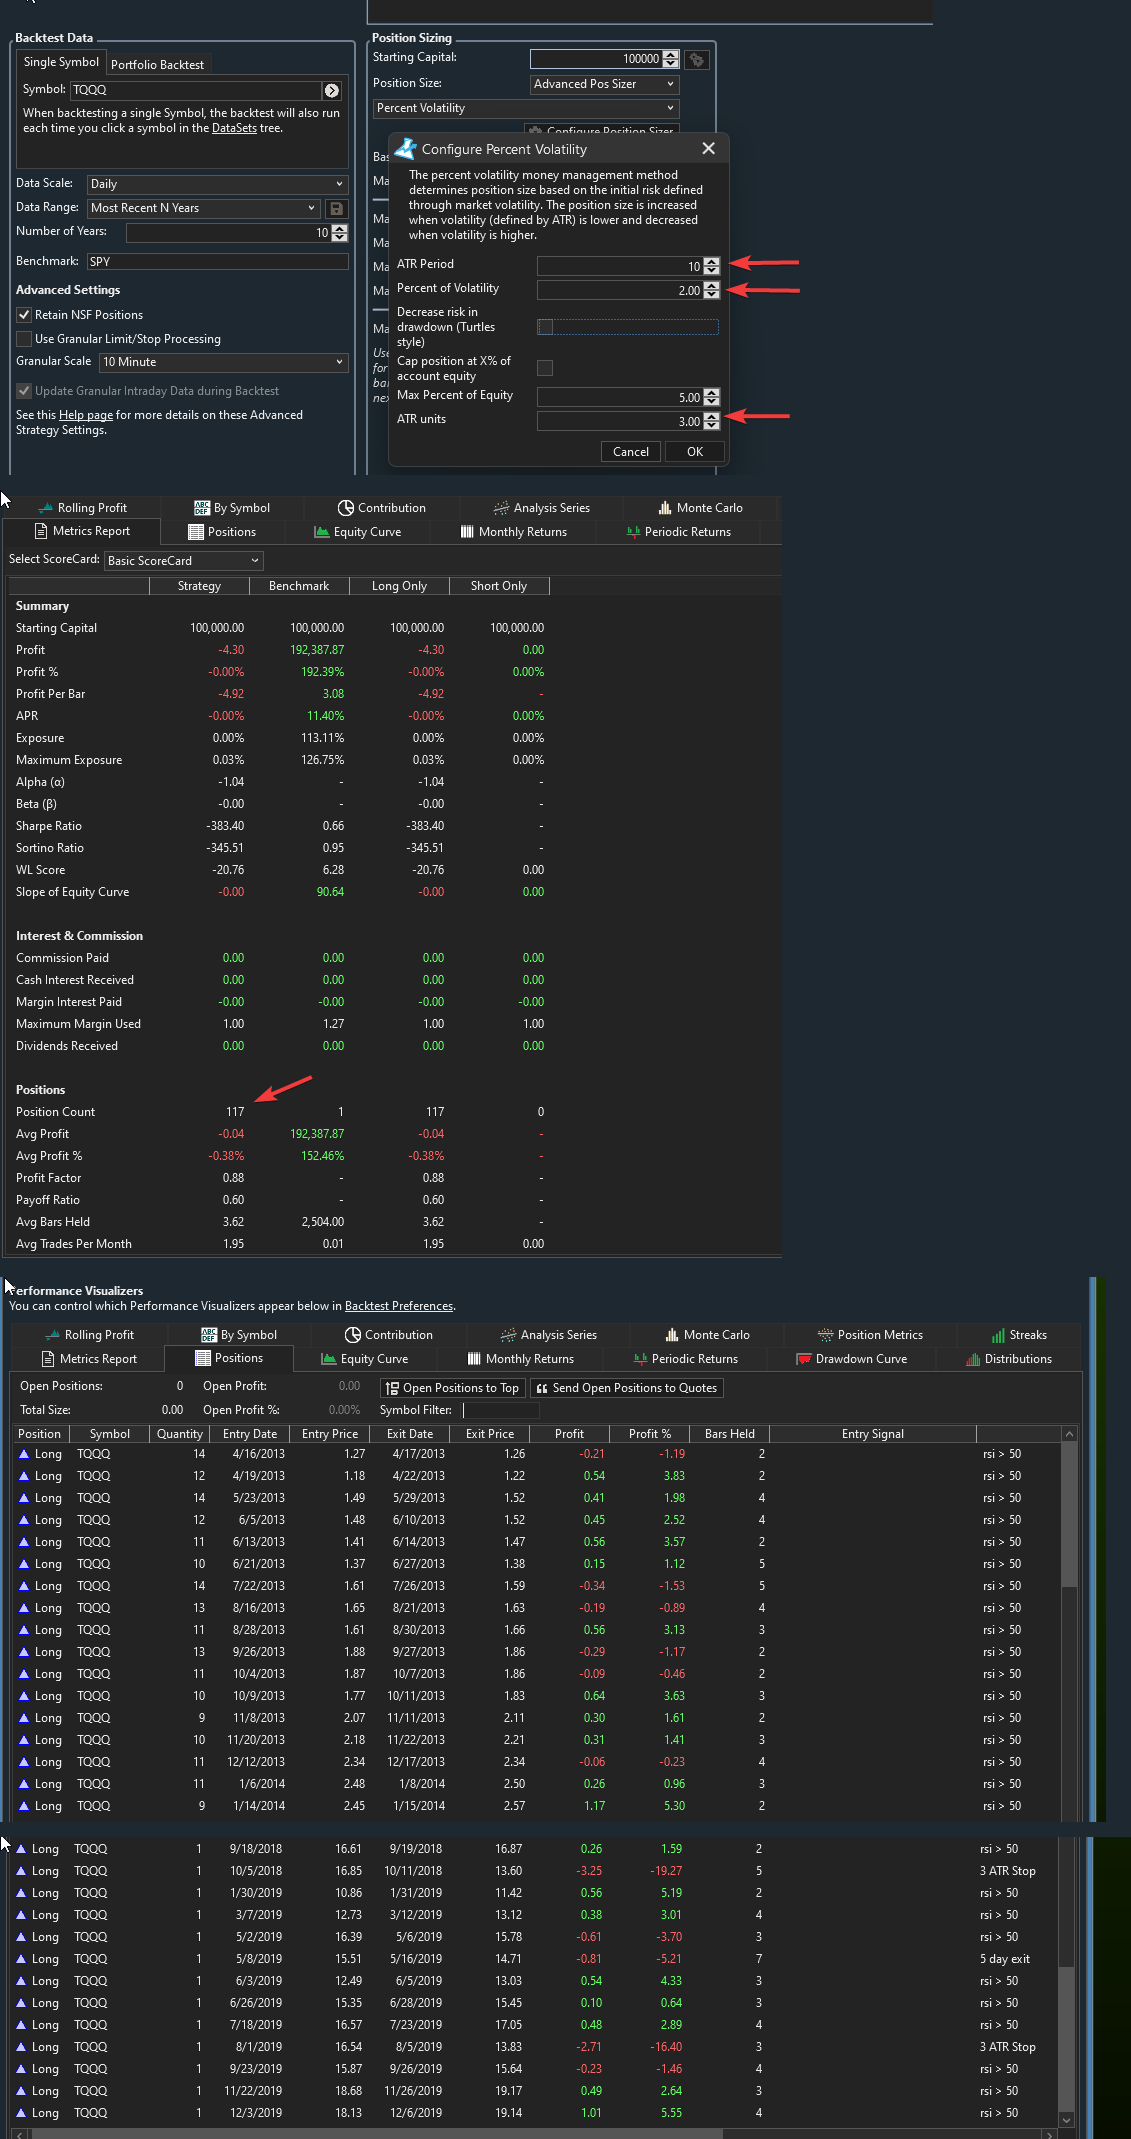Click the arrow icon next to Symbol field
This screenshot has height=2139, width=1131.
332,90
